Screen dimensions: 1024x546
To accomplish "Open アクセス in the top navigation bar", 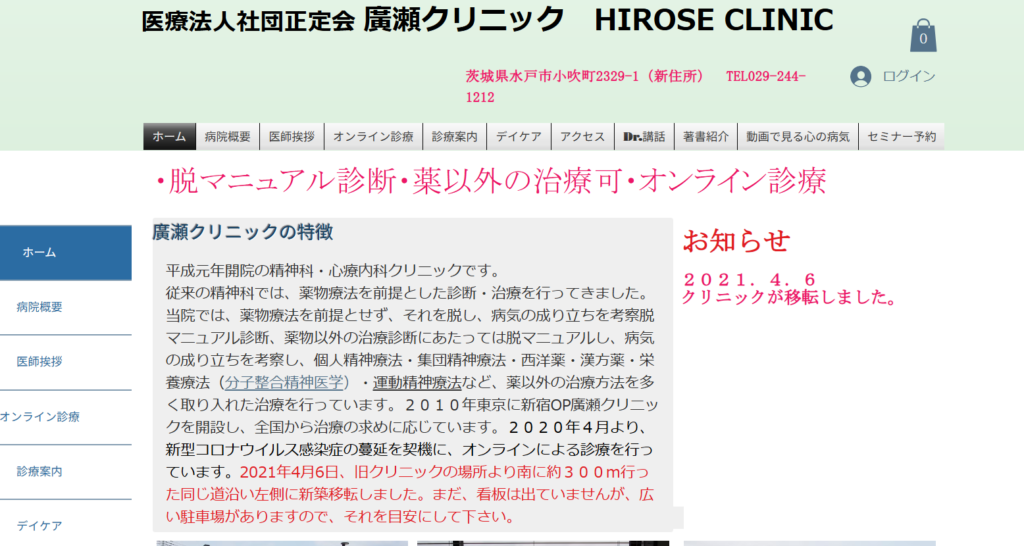I will [582, 137].
